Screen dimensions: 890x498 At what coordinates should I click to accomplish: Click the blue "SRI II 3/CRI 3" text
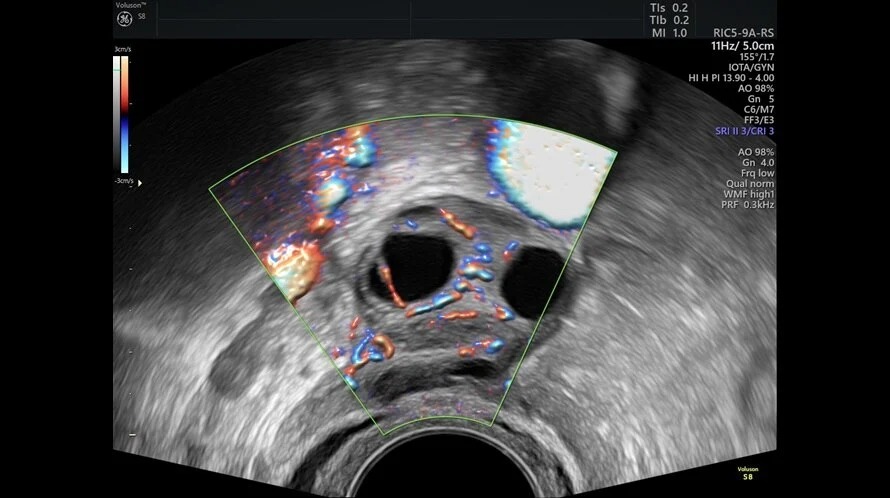745,131
